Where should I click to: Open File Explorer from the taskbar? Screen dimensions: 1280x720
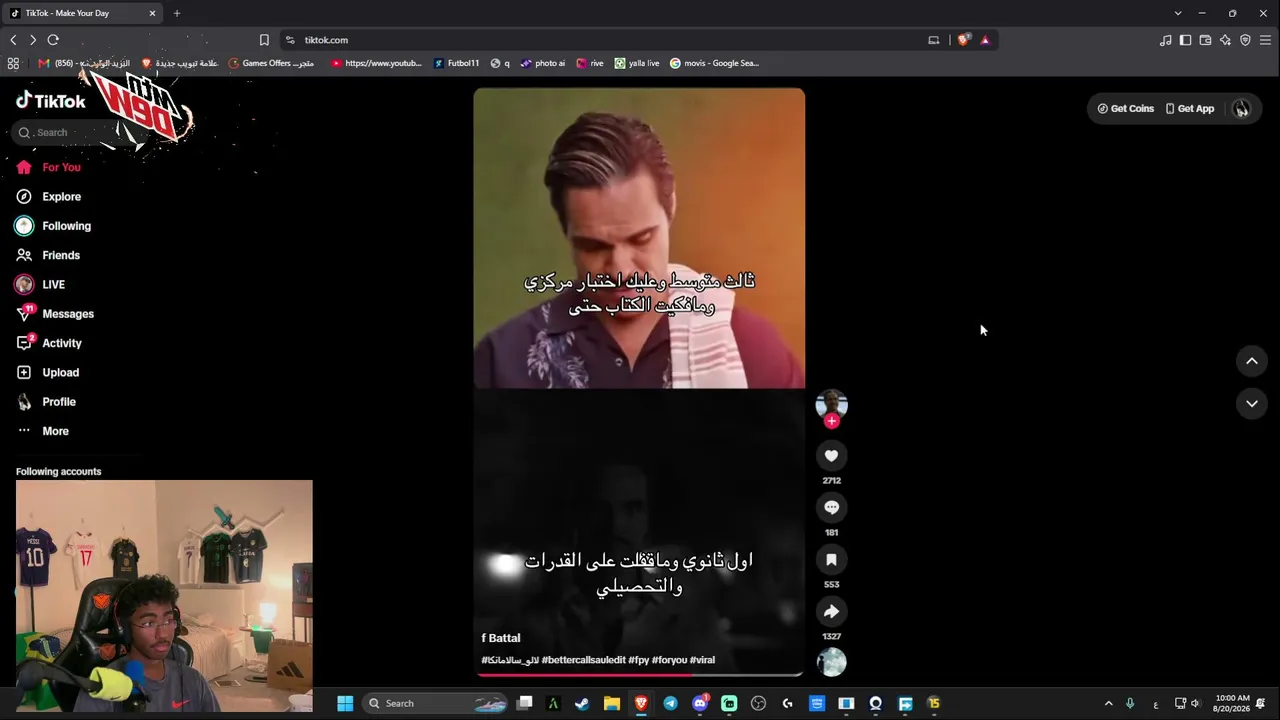[611, 703]
